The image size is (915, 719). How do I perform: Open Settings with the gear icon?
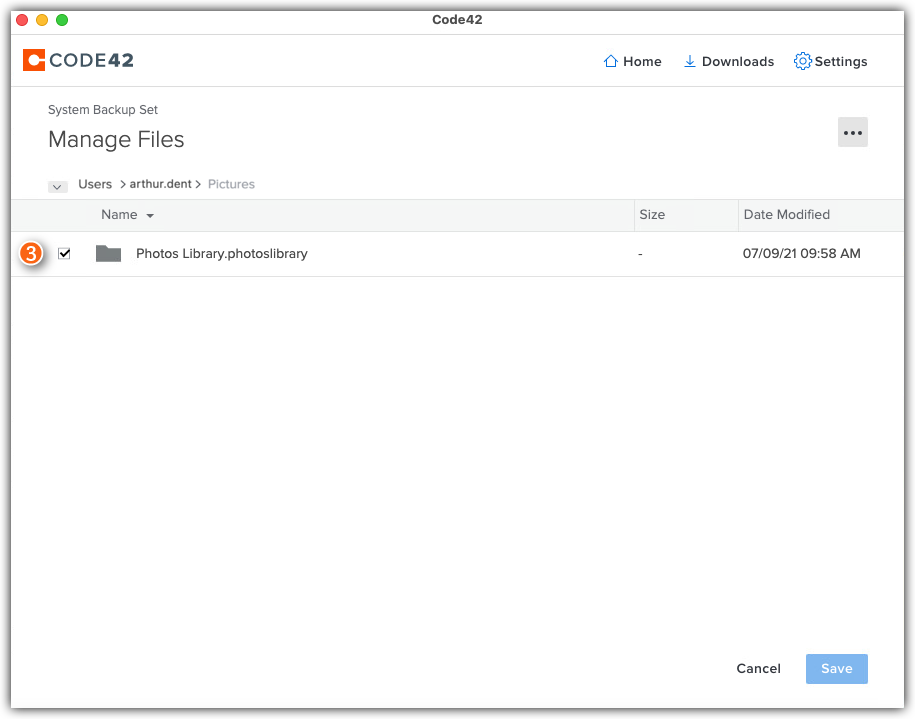[802, 61]
